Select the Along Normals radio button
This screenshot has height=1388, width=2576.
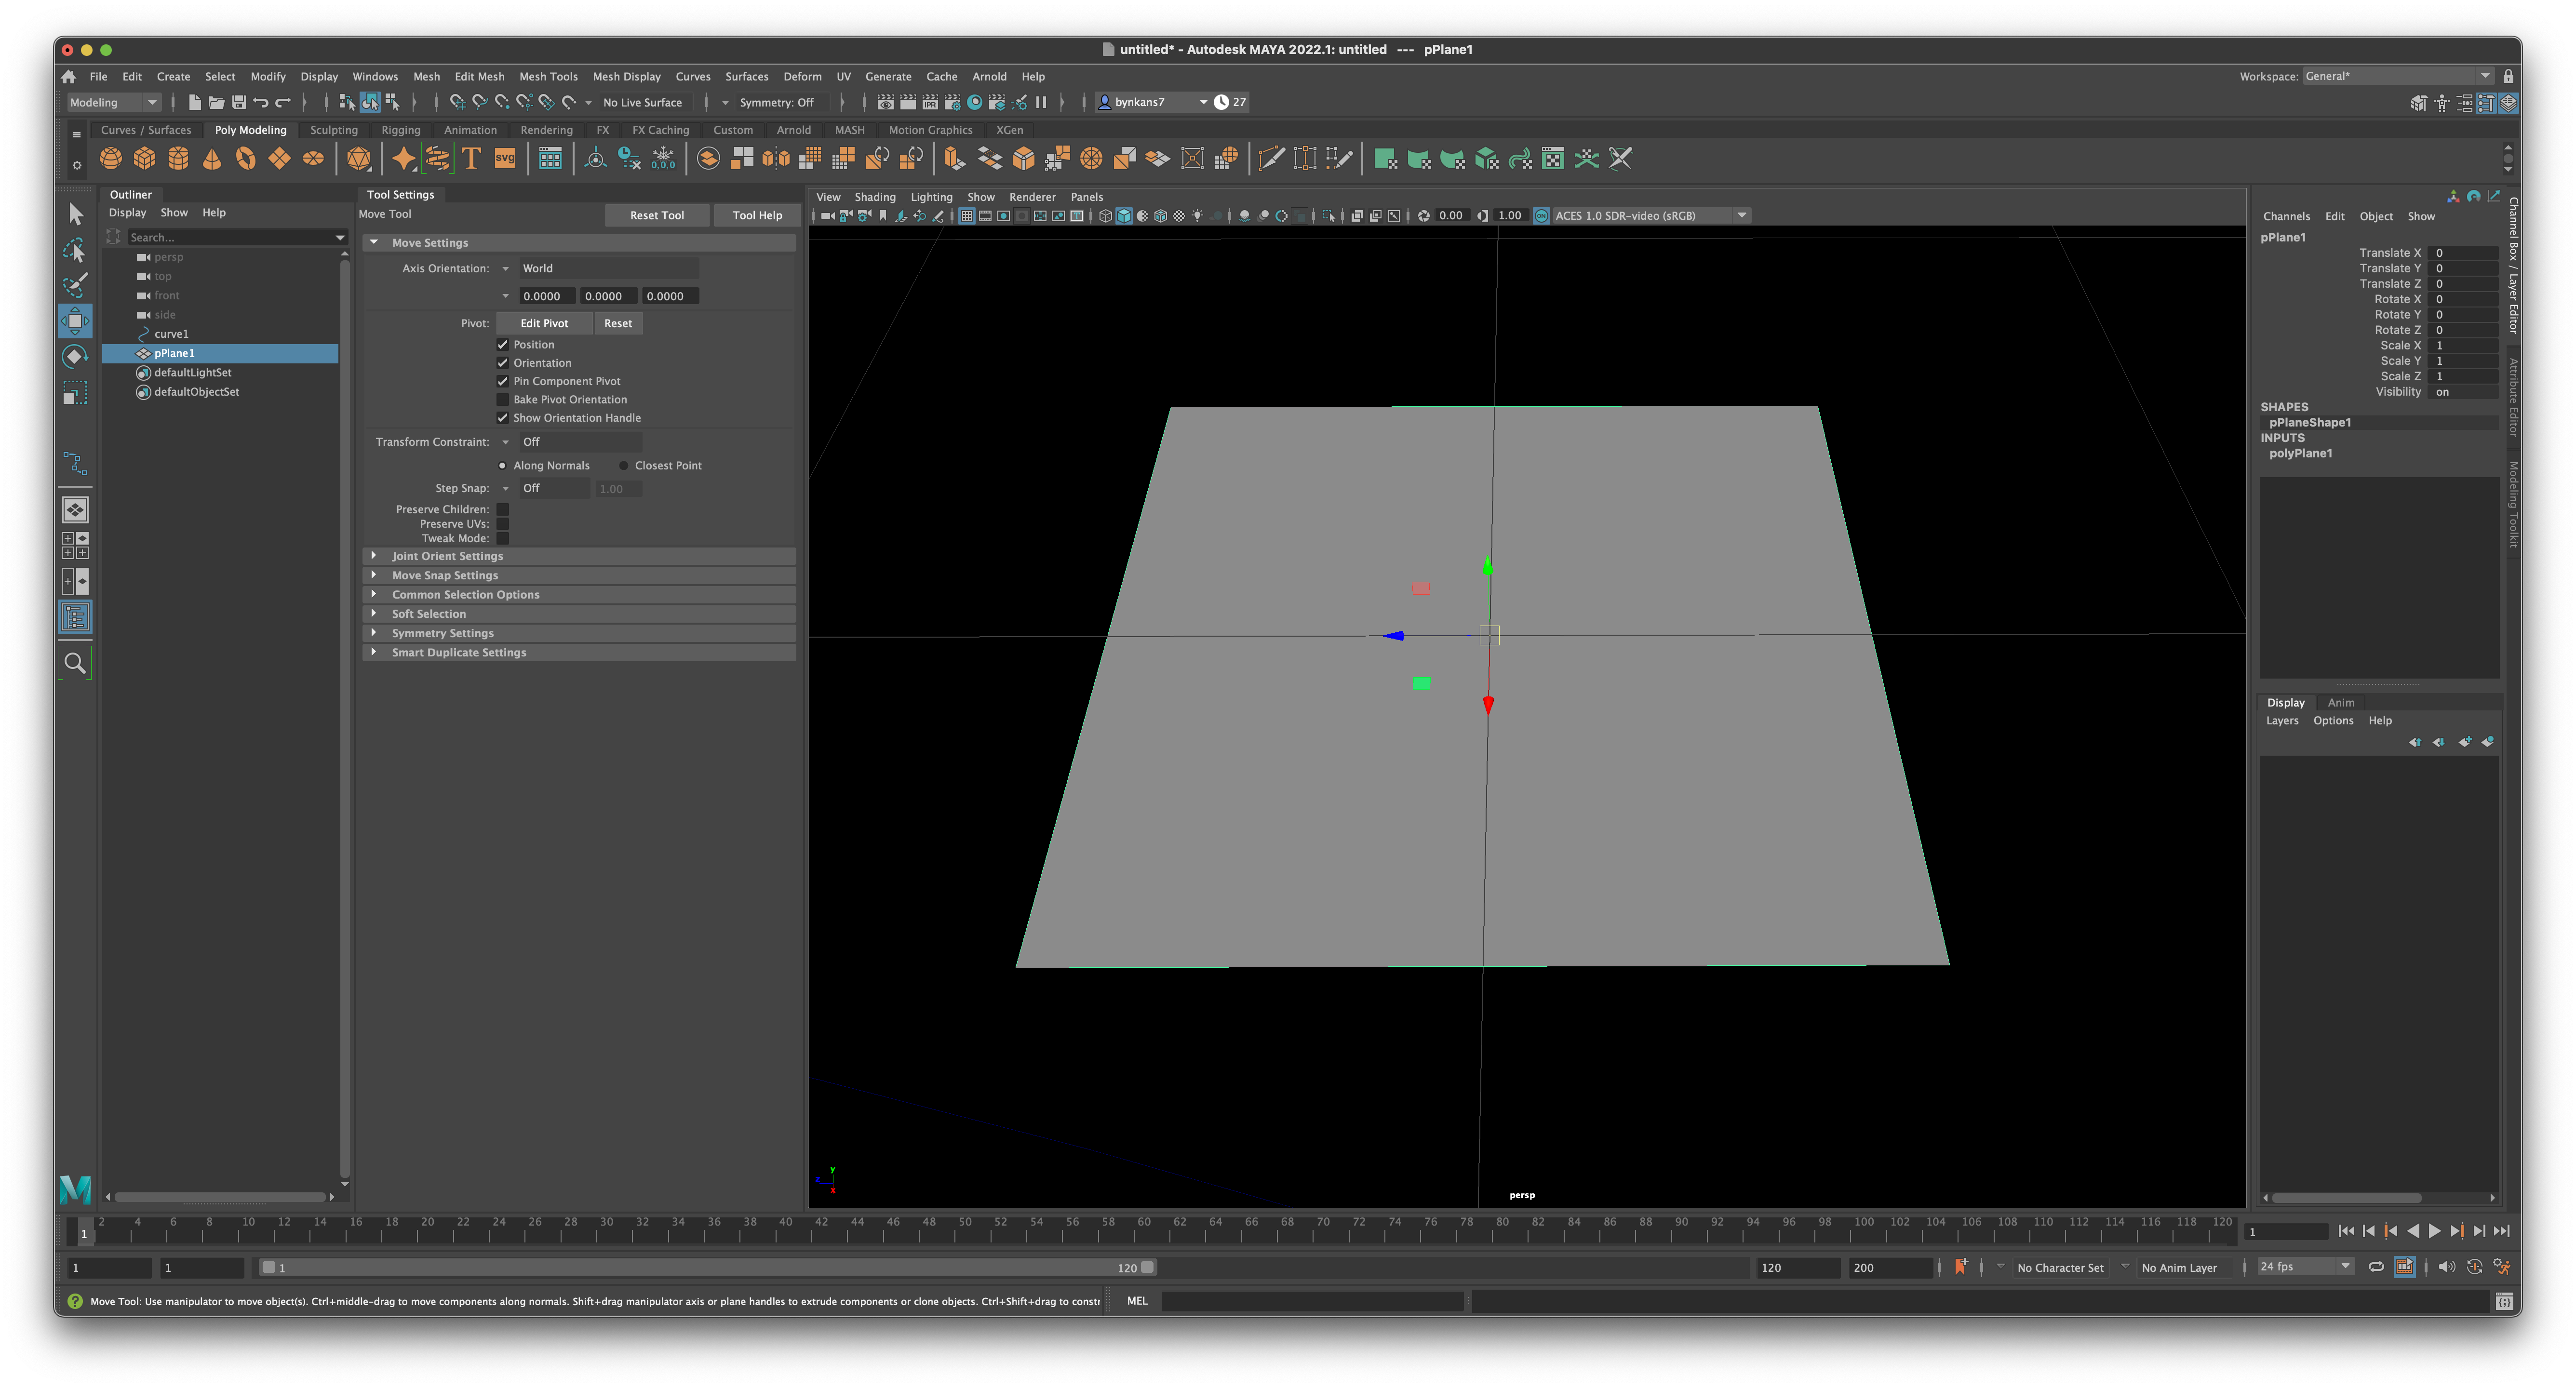(x=502, y=465)
